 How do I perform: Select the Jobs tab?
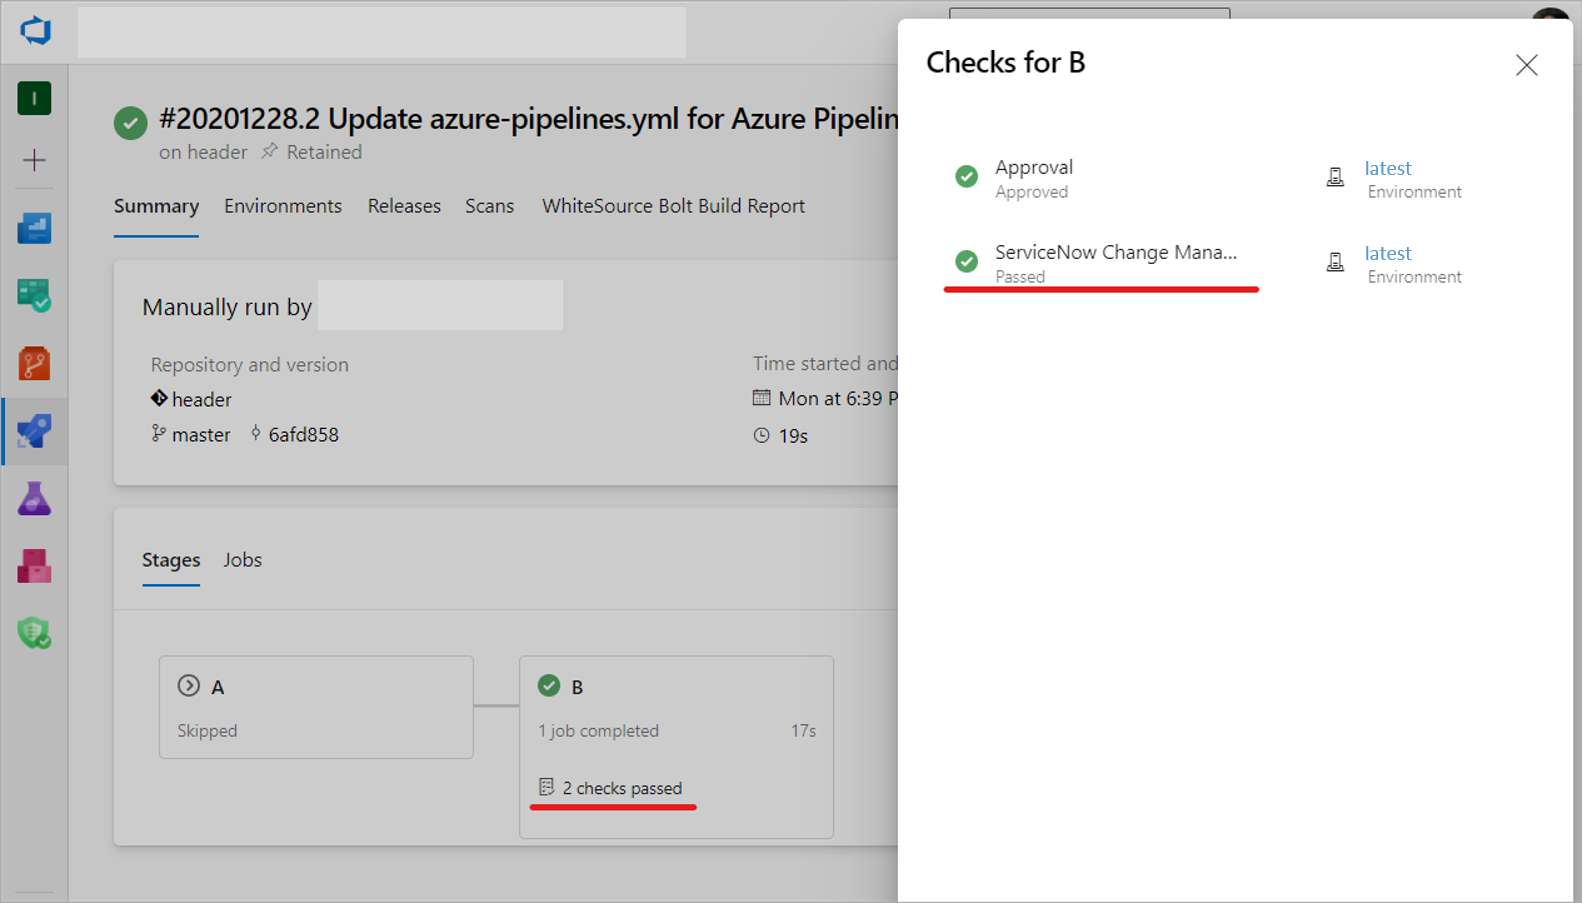pos(242,560)
